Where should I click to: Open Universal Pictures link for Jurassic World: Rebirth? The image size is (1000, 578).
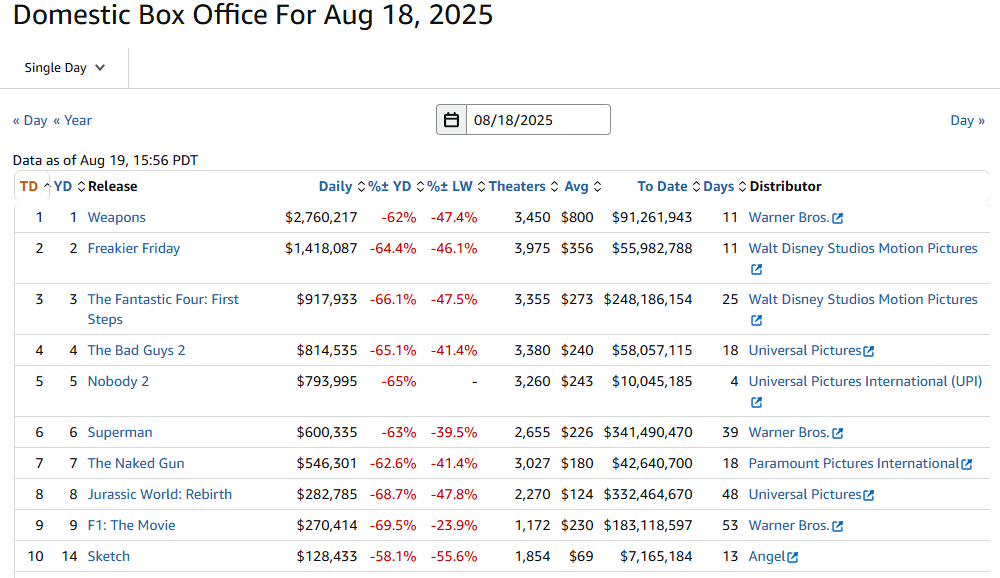(805, 494)
